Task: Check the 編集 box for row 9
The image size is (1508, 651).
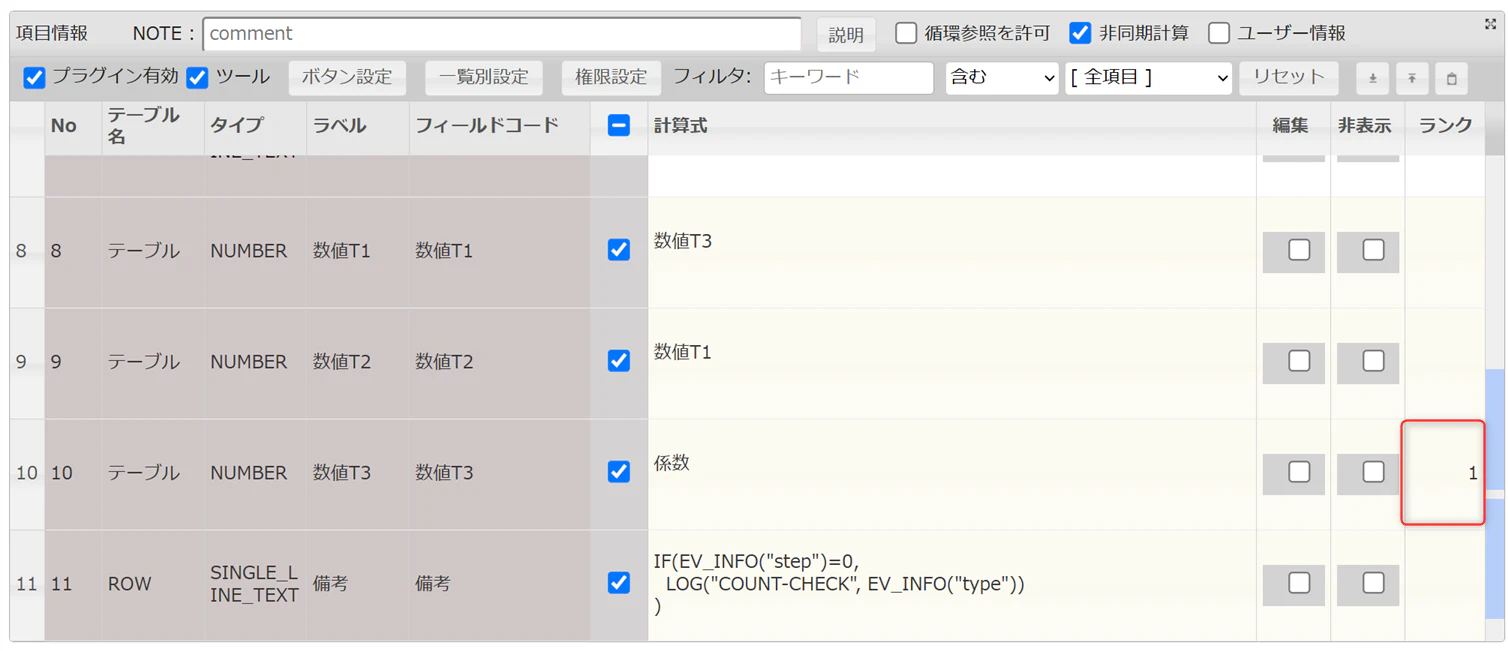Action: (1299, 361)
